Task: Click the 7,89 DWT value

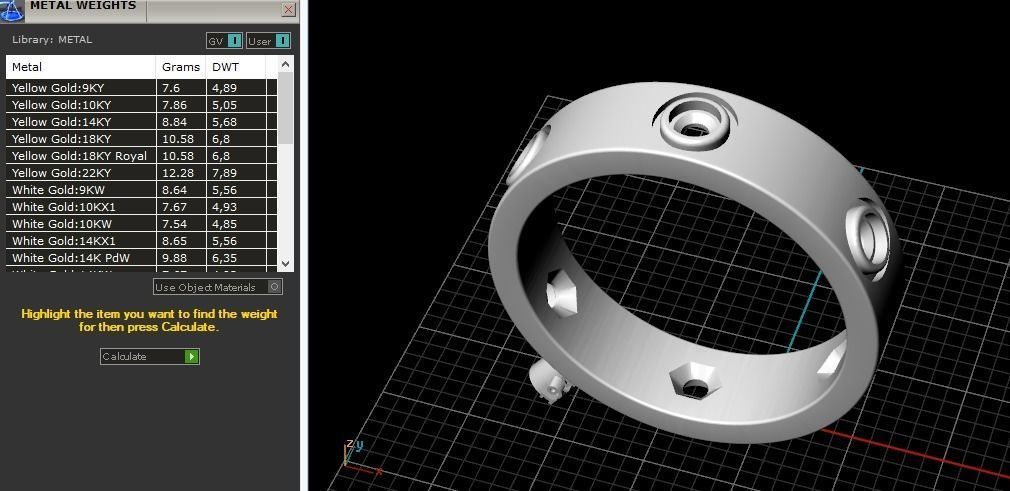Action: click(224, 173)
